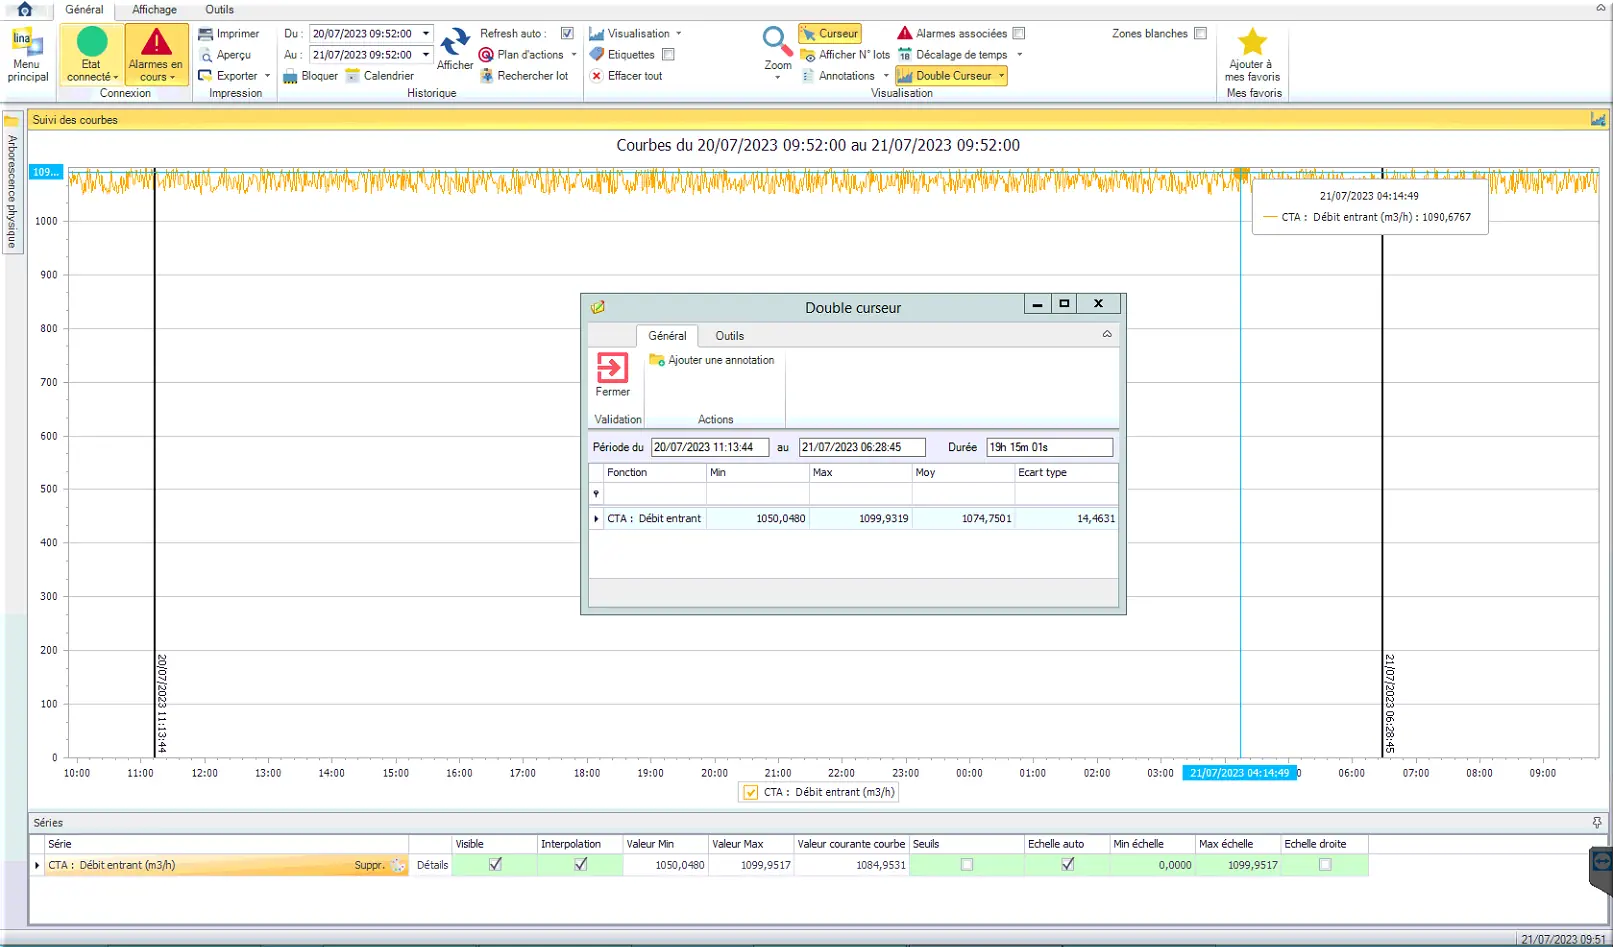The width and height of the screenshot is (1613, 947).
Task: Toggle CTA Débit entrant legend checkbox
Action: click(751, 793)
